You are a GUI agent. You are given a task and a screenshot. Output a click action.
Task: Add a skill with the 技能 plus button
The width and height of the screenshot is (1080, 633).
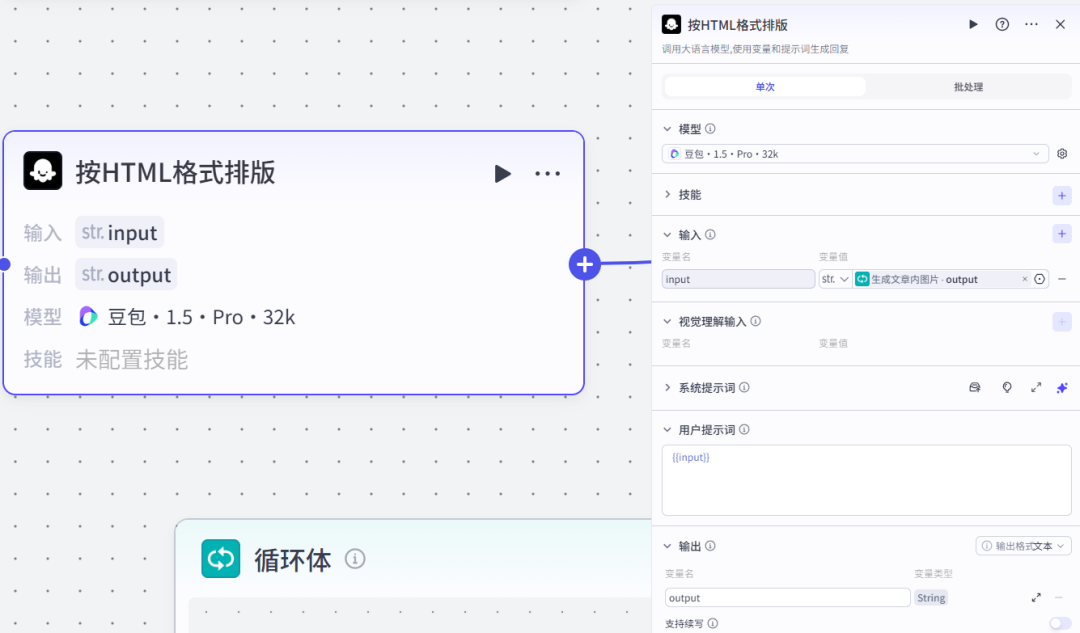pyautogui.click(x=1061, y=196)
